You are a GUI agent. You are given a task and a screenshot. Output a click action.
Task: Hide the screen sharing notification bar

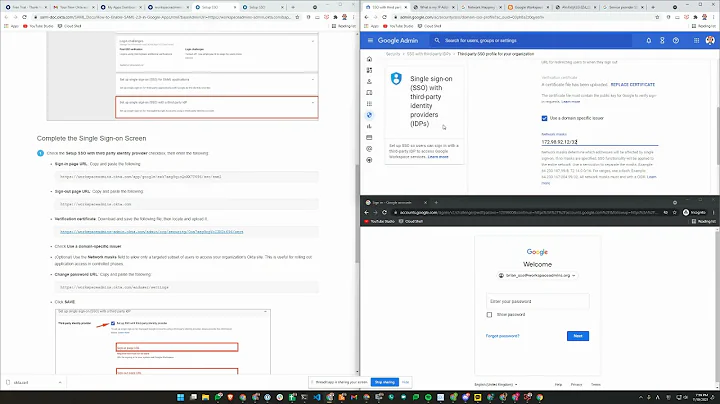pyautogui.click(x=405, y=382)
